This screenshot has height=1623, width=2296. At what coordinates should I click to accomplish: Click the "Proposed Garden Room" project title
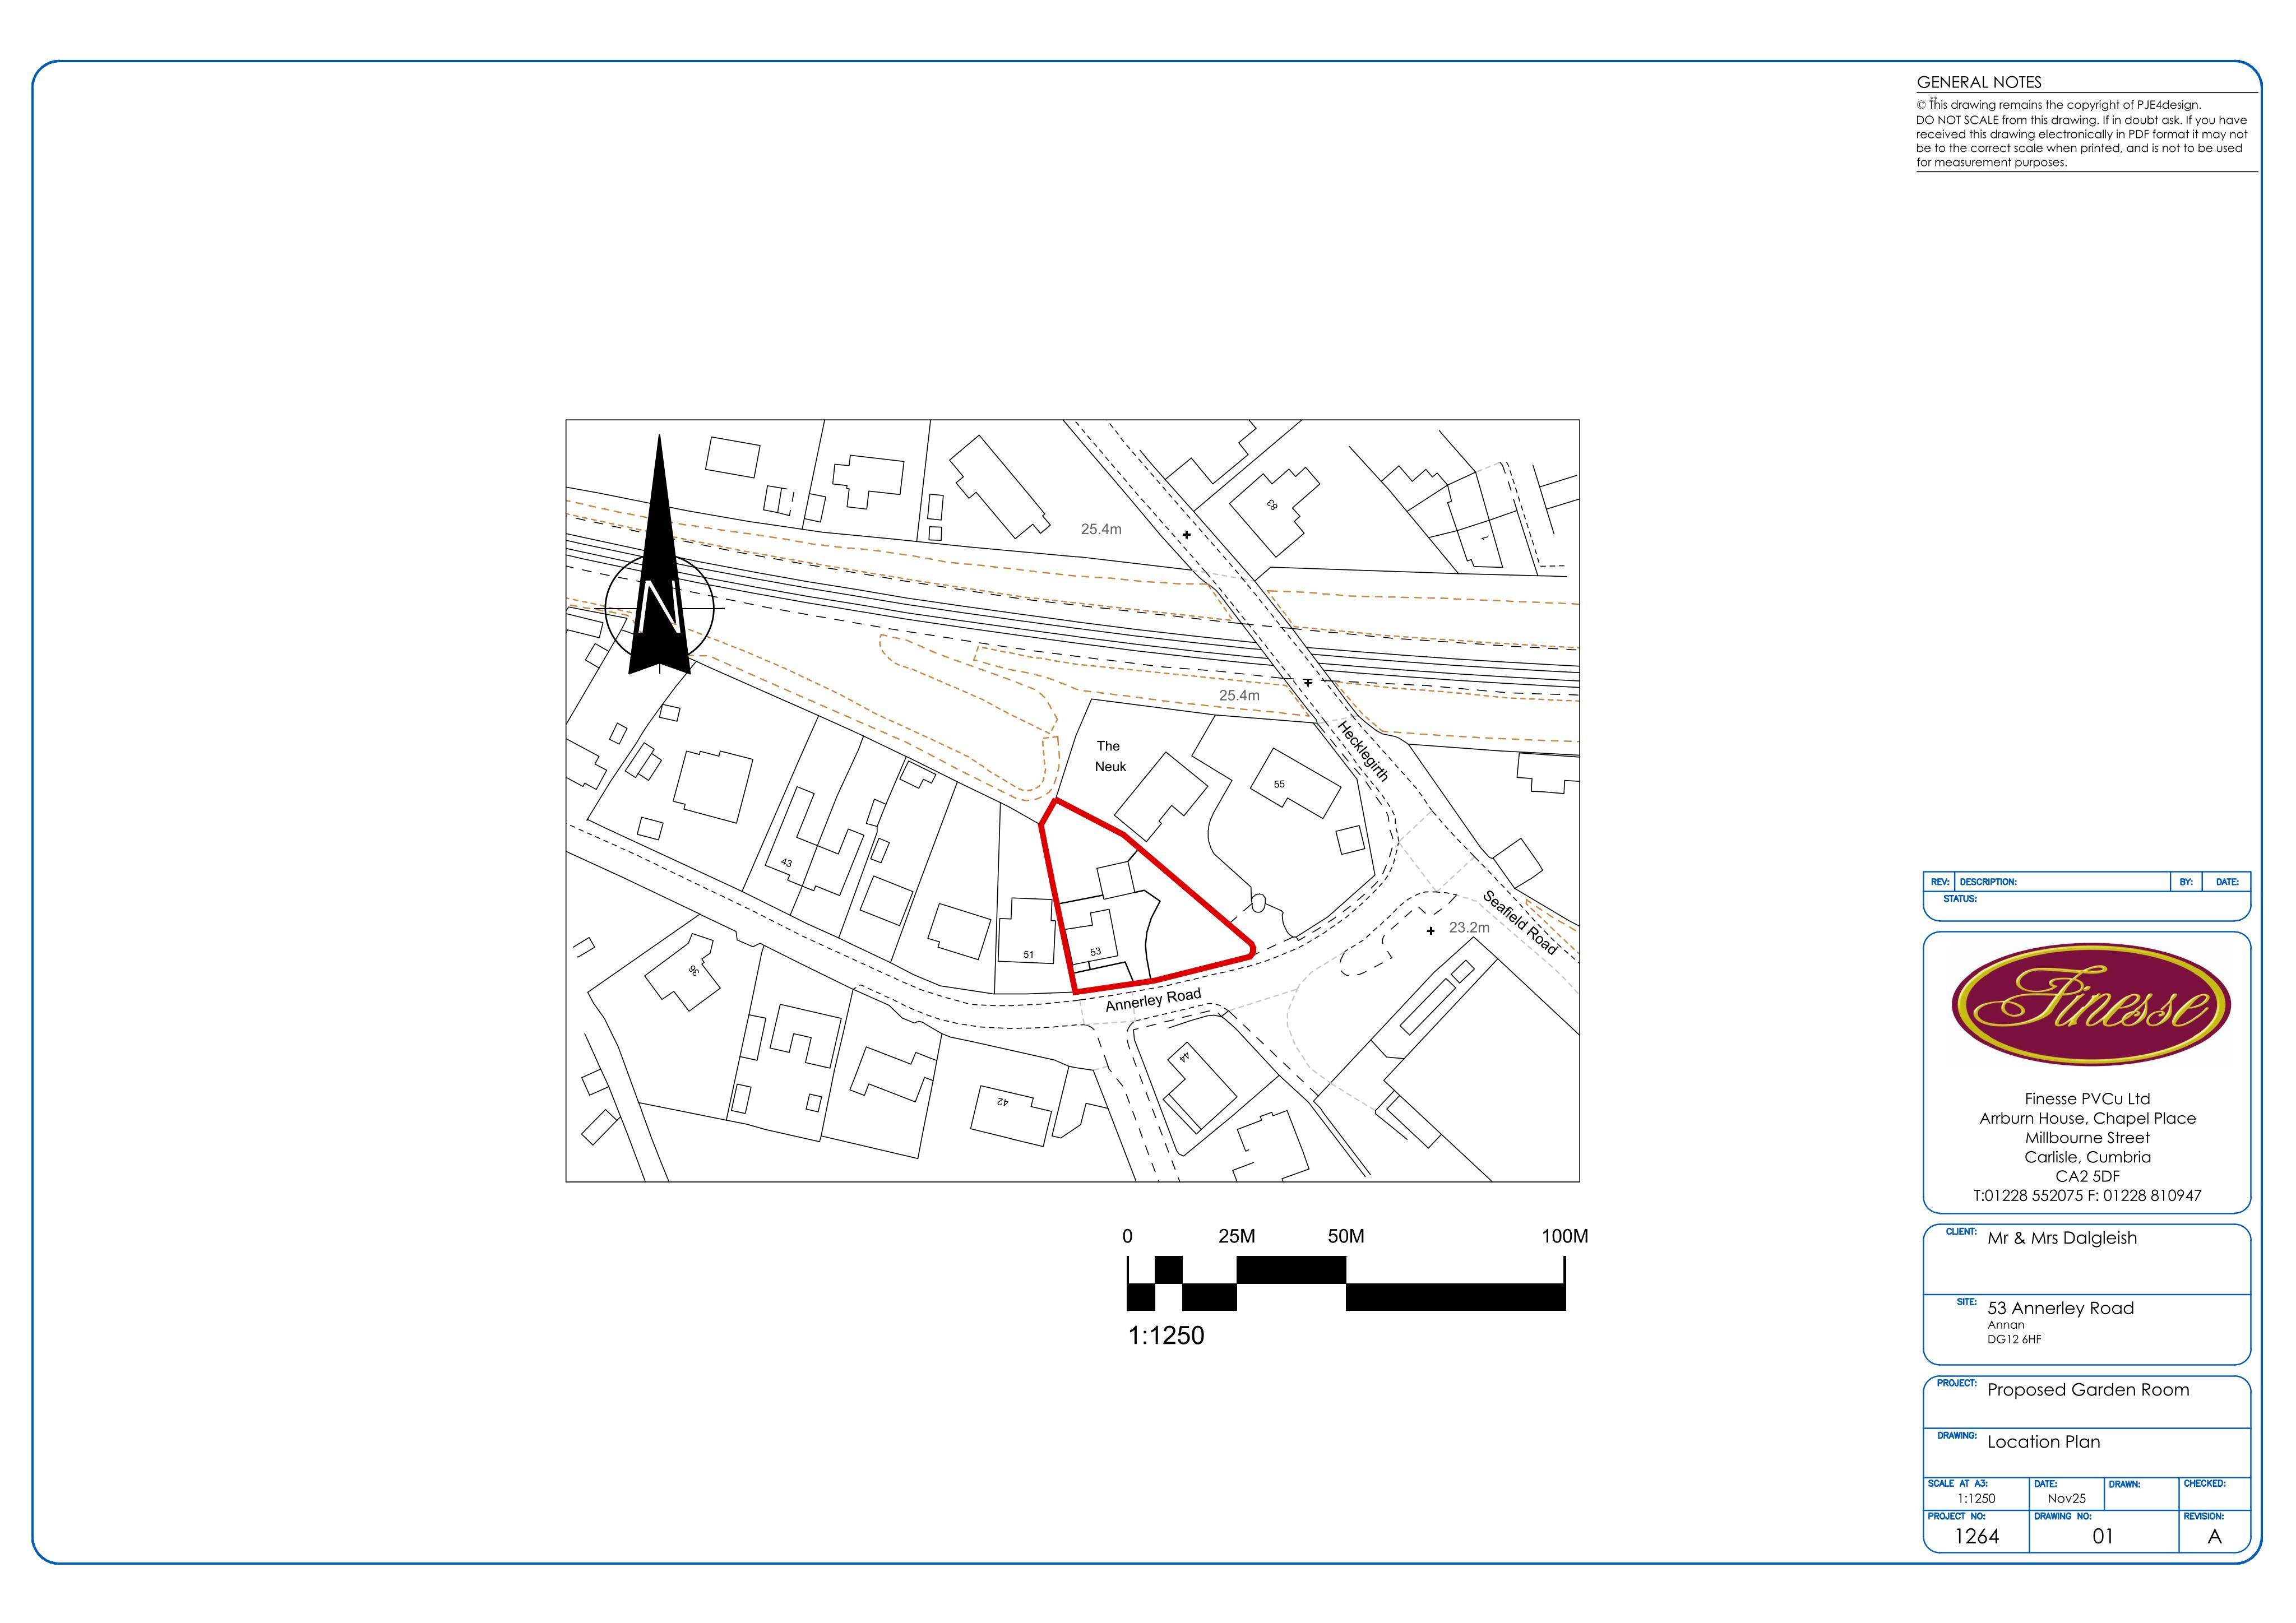pos(2088,1390)
